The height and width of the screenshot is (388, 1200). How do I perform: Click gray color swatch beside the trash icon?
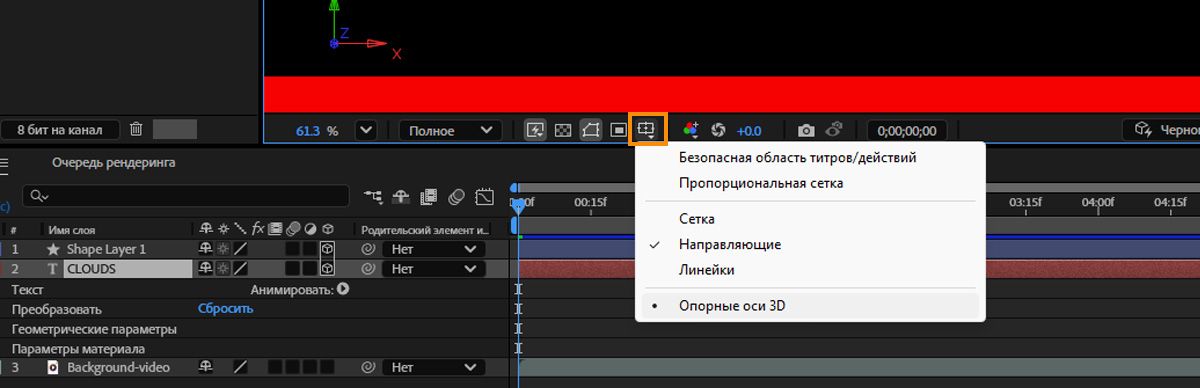coord(175,129)
